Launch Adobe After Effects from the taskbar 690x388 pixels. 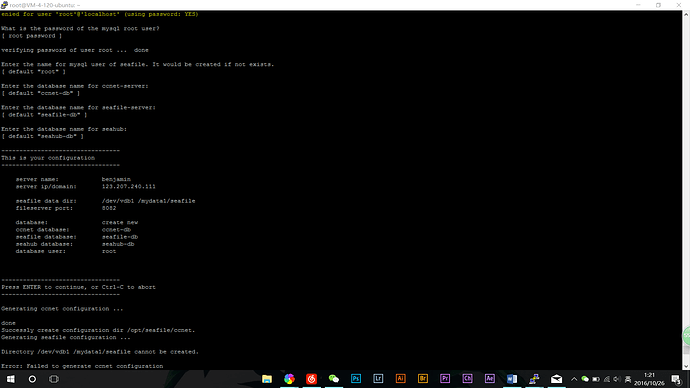(x=490, y=379)
